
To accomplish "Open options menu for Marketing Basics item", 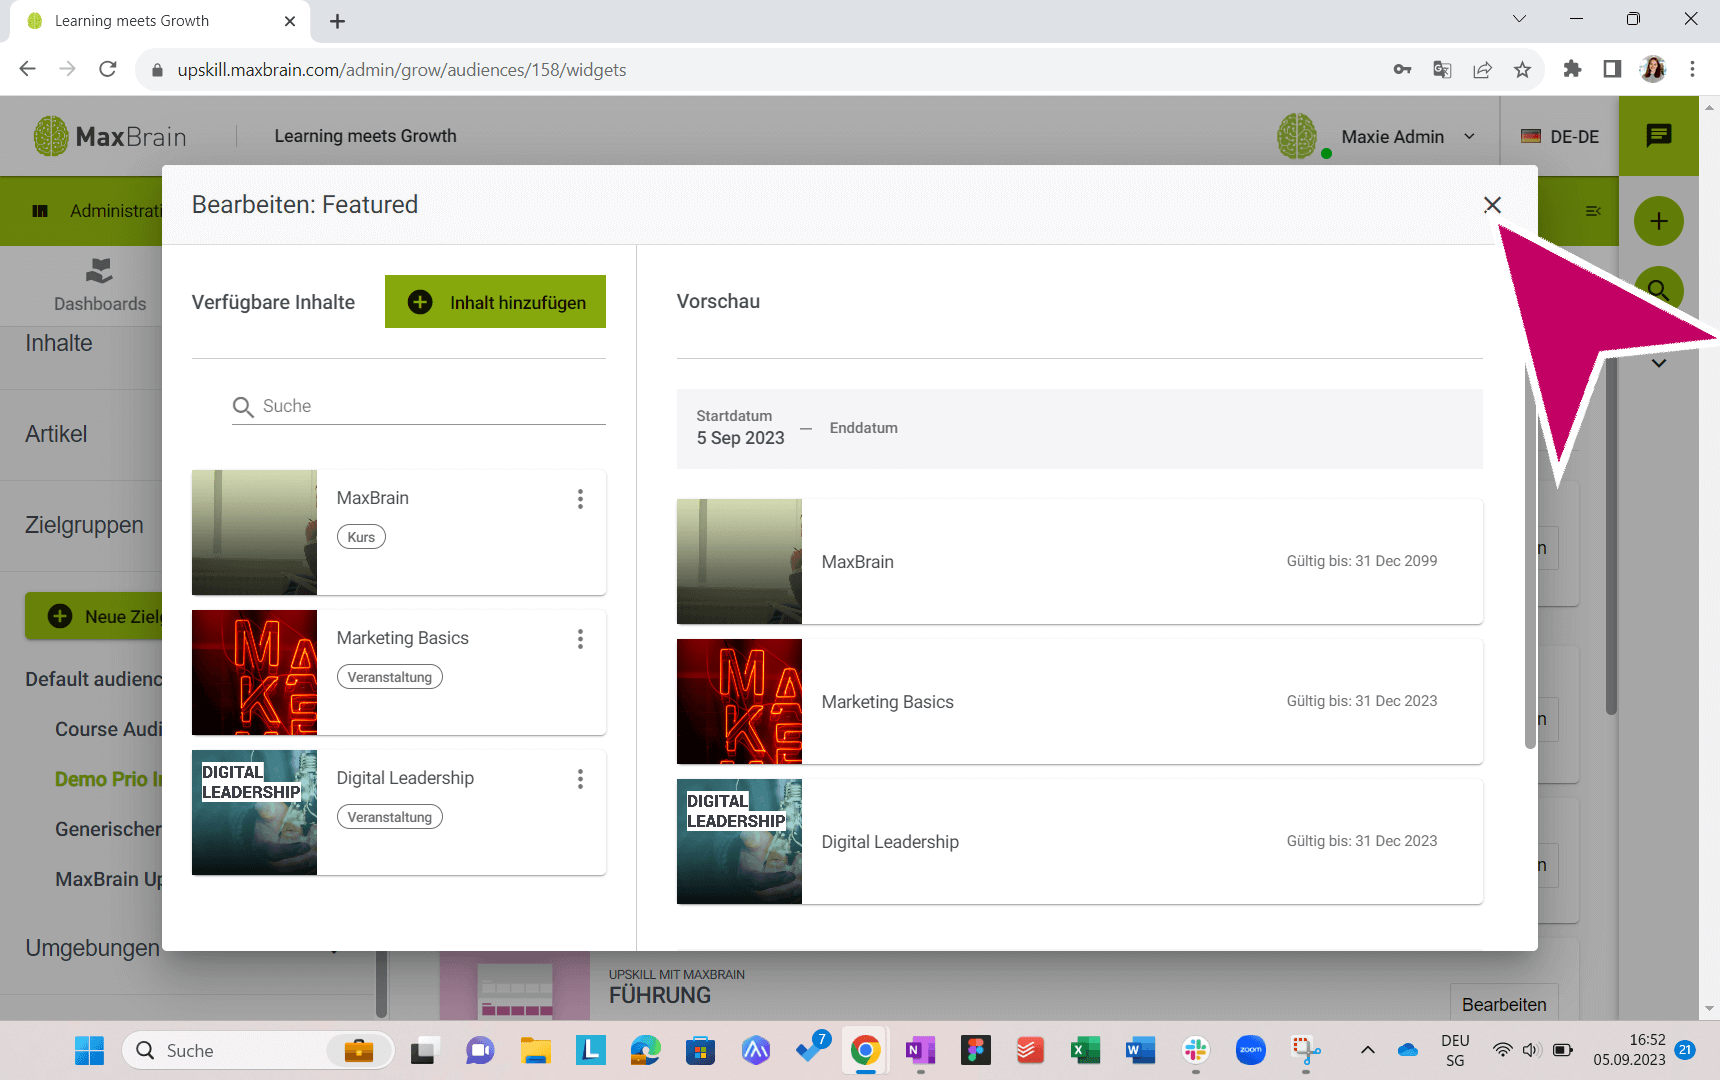I will coord(580,639).
